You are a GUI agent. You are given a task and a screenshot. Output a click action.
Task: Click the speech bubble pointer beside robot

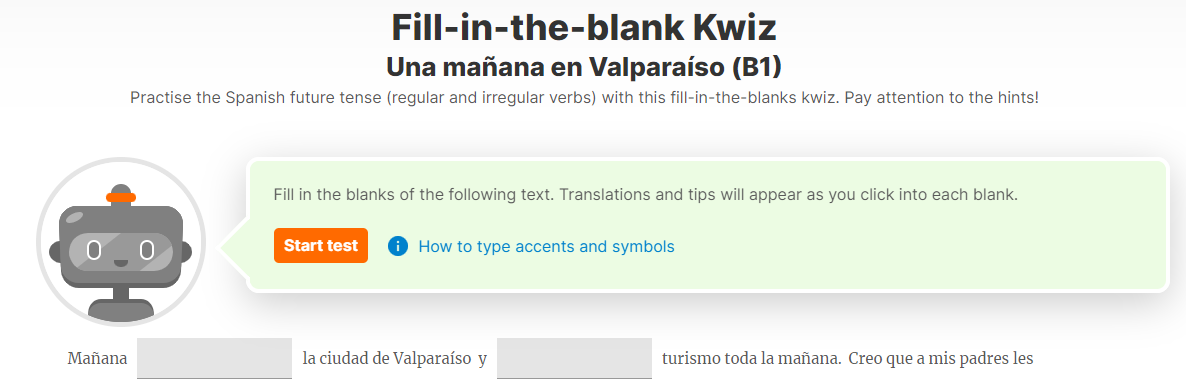click(233, 247)
